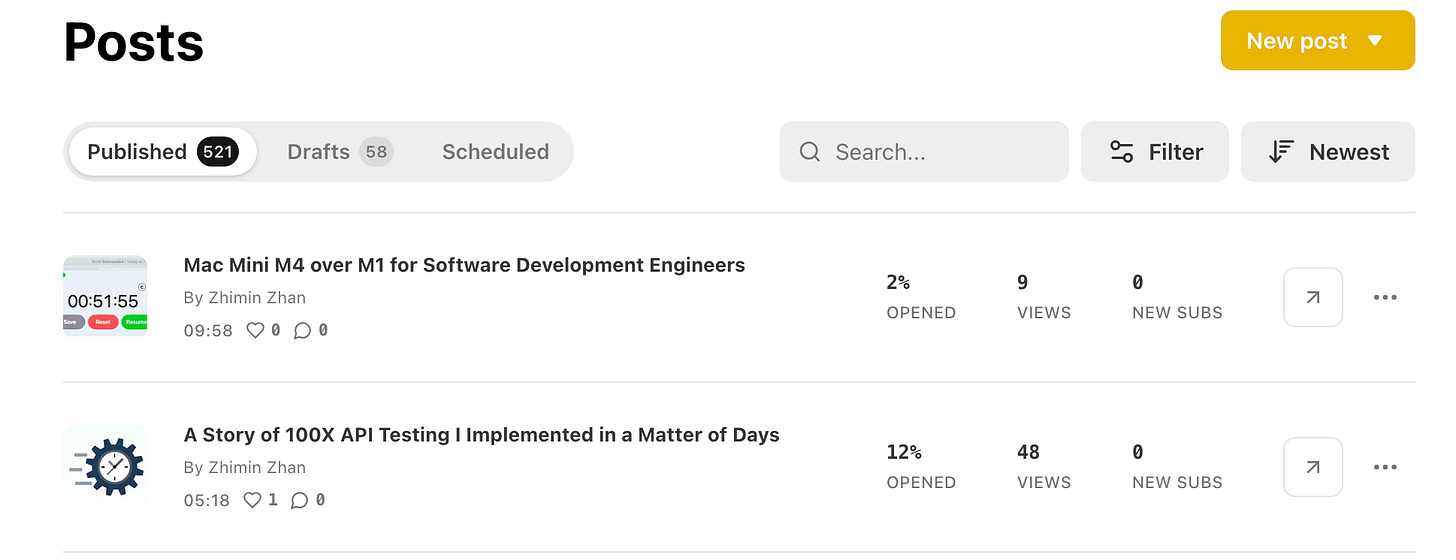Select the Published tab

[x=162, y=152]
